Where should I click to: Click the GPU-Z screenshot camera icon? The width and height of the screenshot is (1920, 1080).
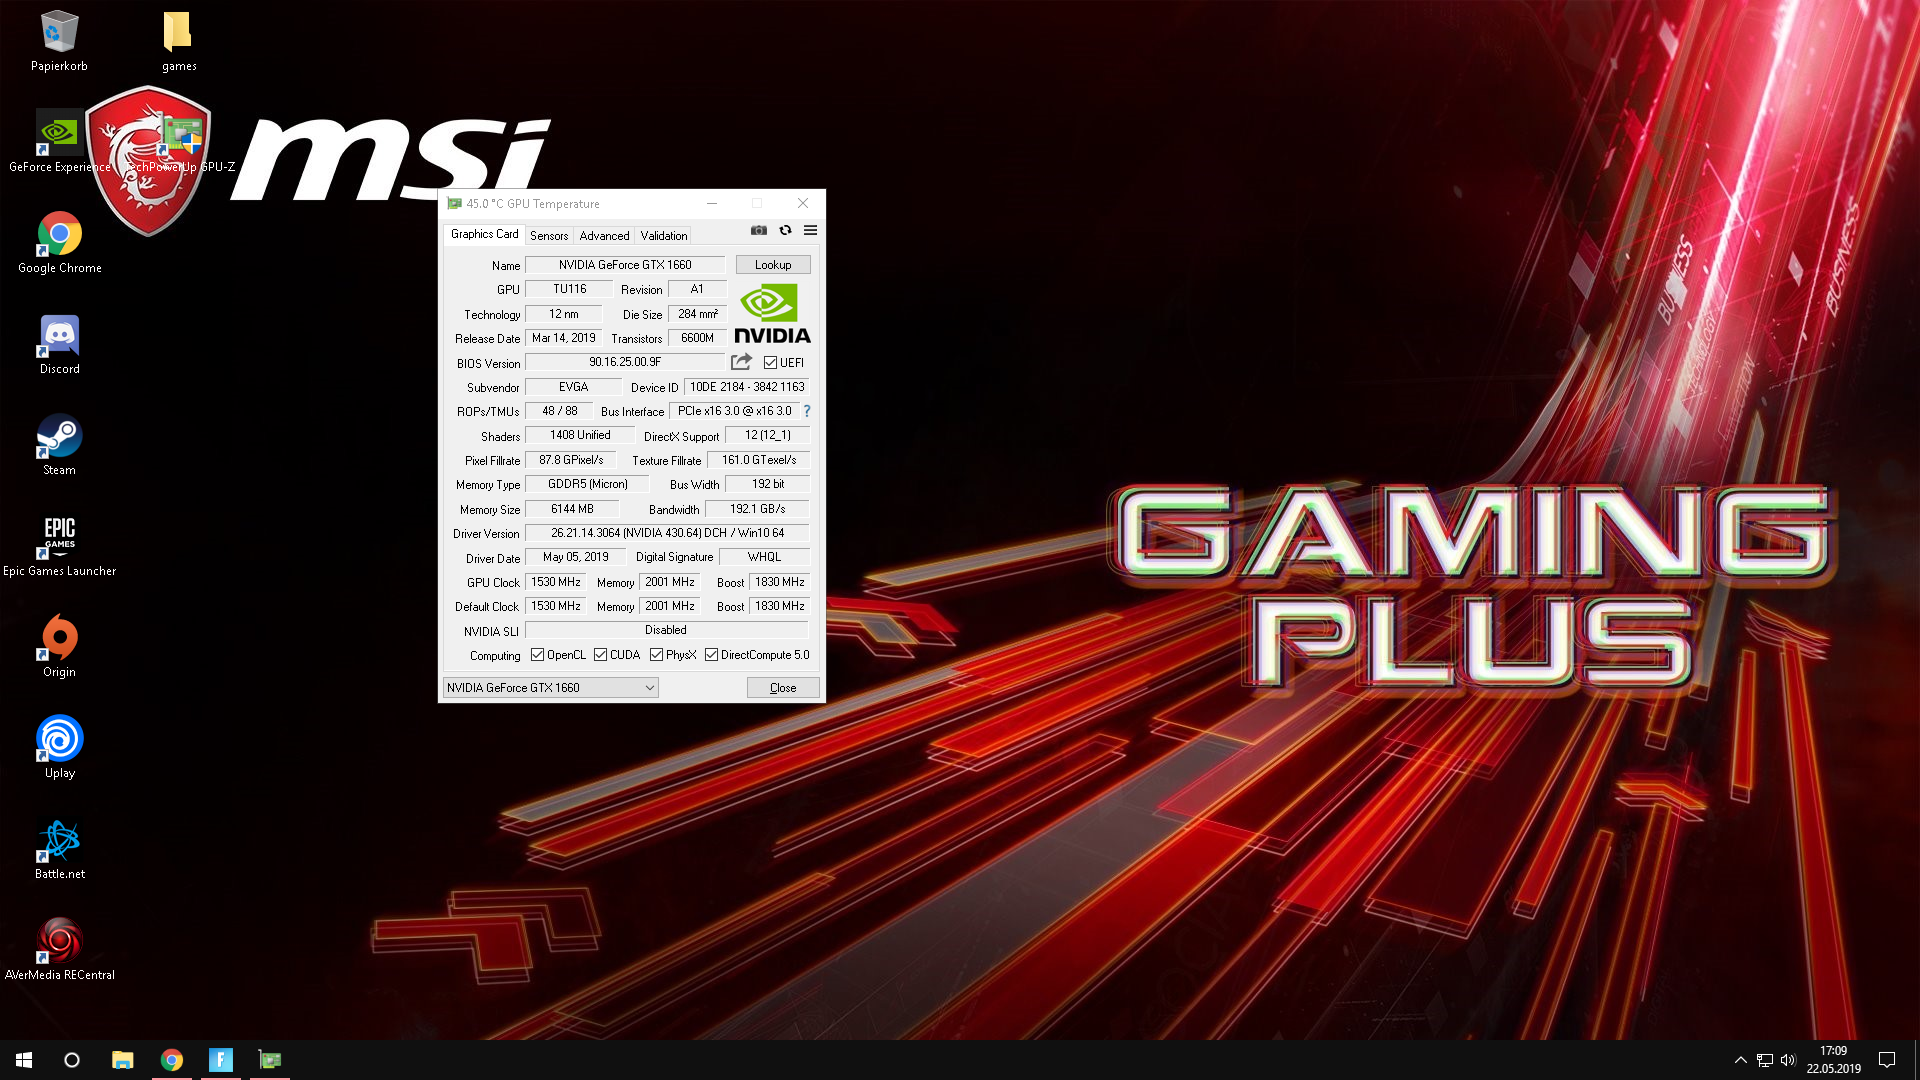point(759,230)
